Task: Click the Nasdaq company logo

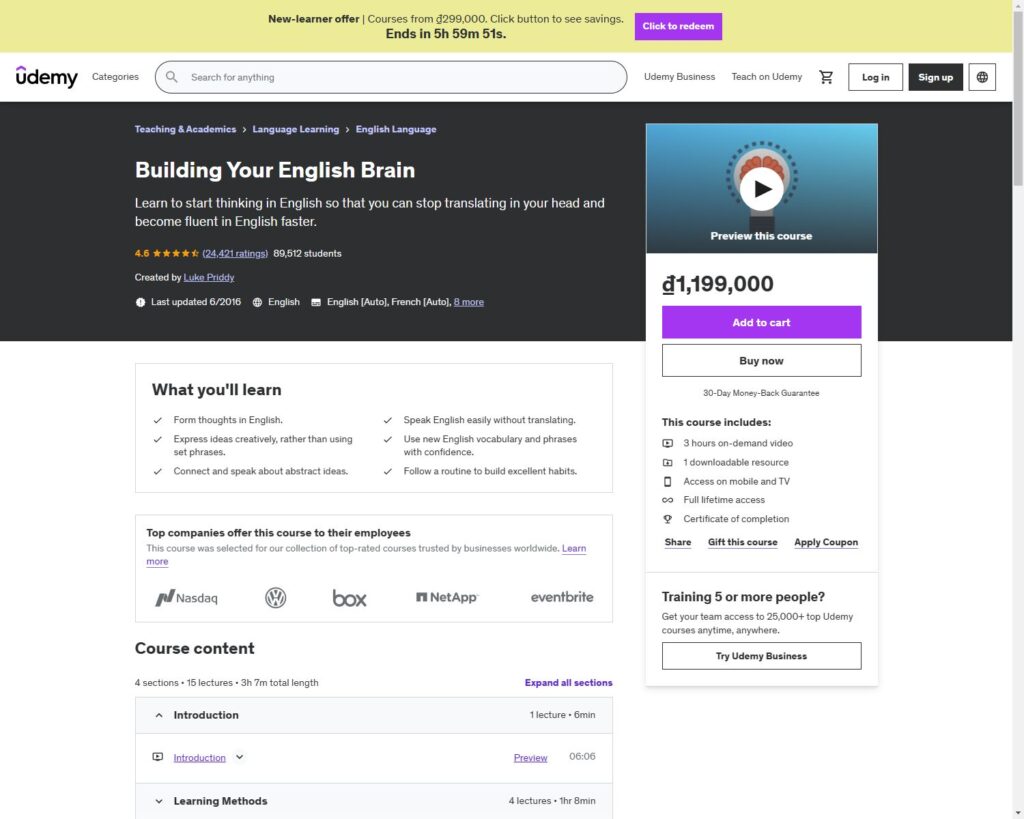Action: [x=186, y=598]
